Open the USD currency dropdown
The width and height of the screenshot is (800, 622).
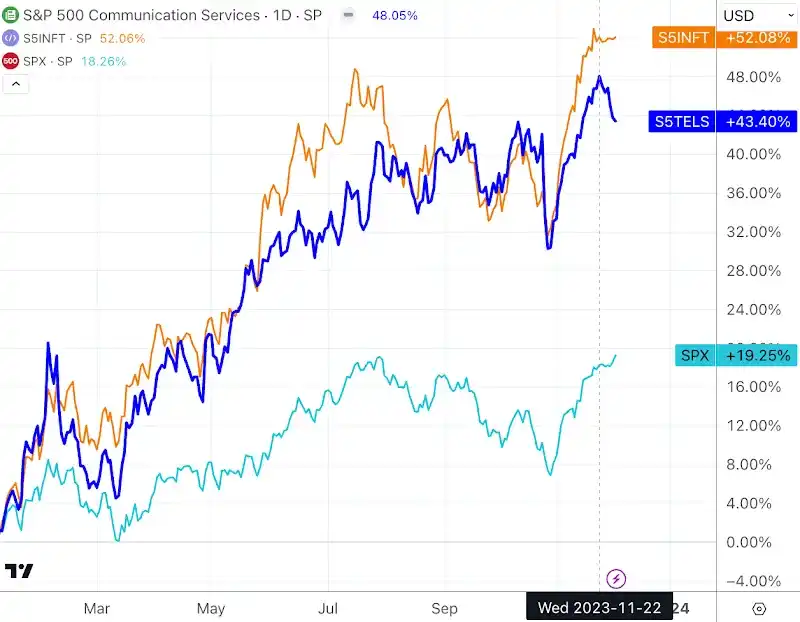[745, 16]
